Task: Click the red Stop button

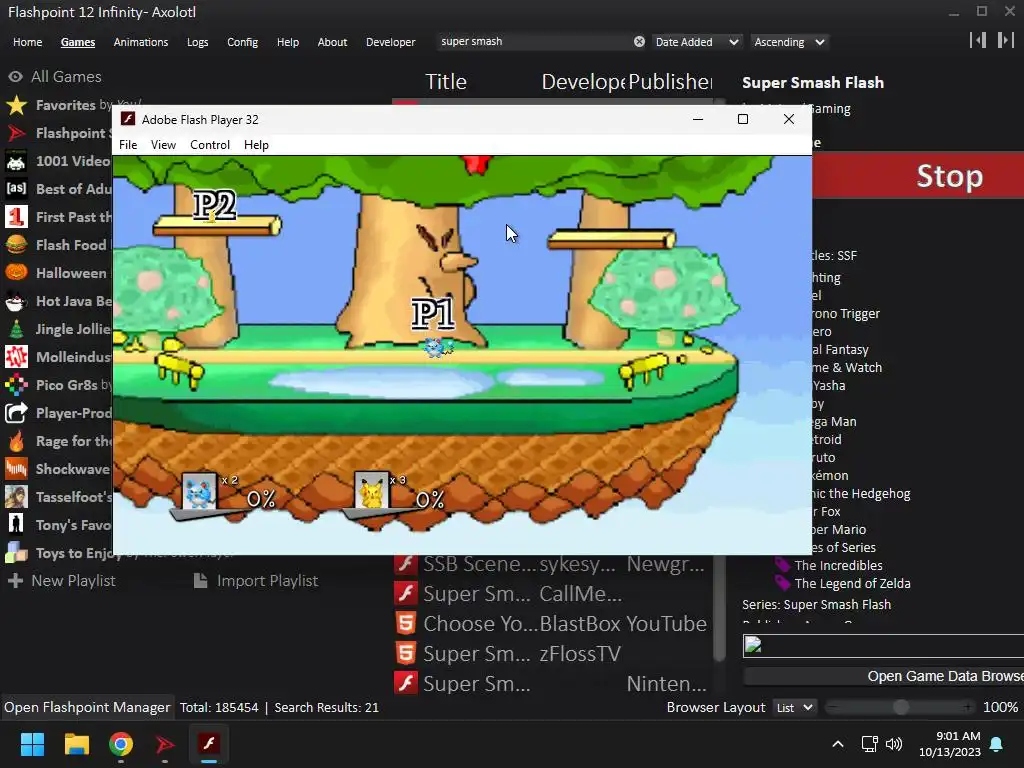Action: point(918,175)
